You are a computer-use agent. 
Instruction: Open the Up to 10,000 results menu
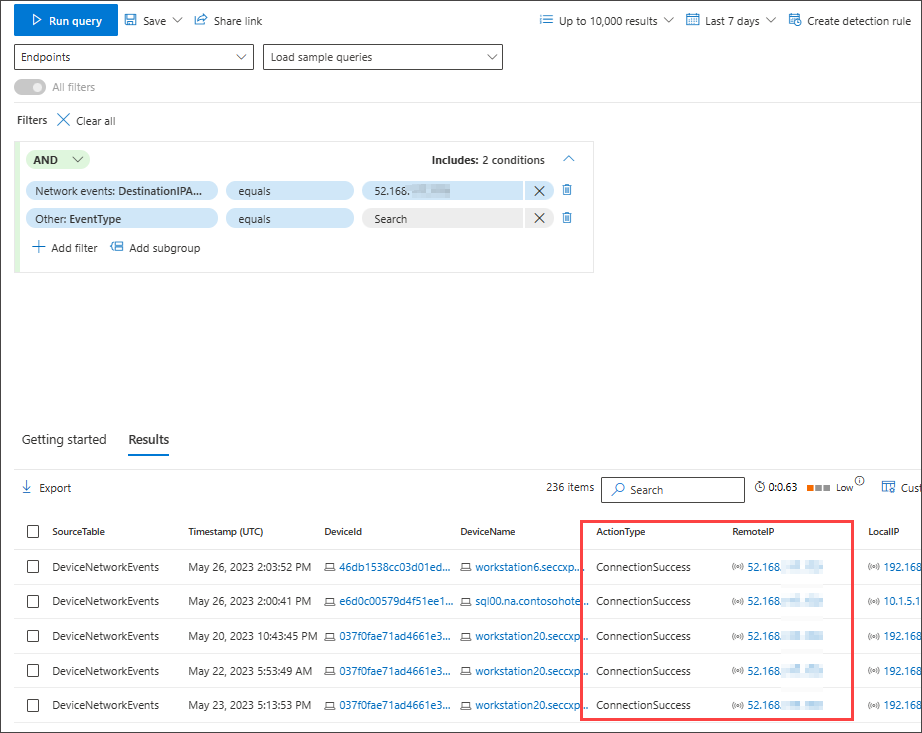click(x=604, y=19)
